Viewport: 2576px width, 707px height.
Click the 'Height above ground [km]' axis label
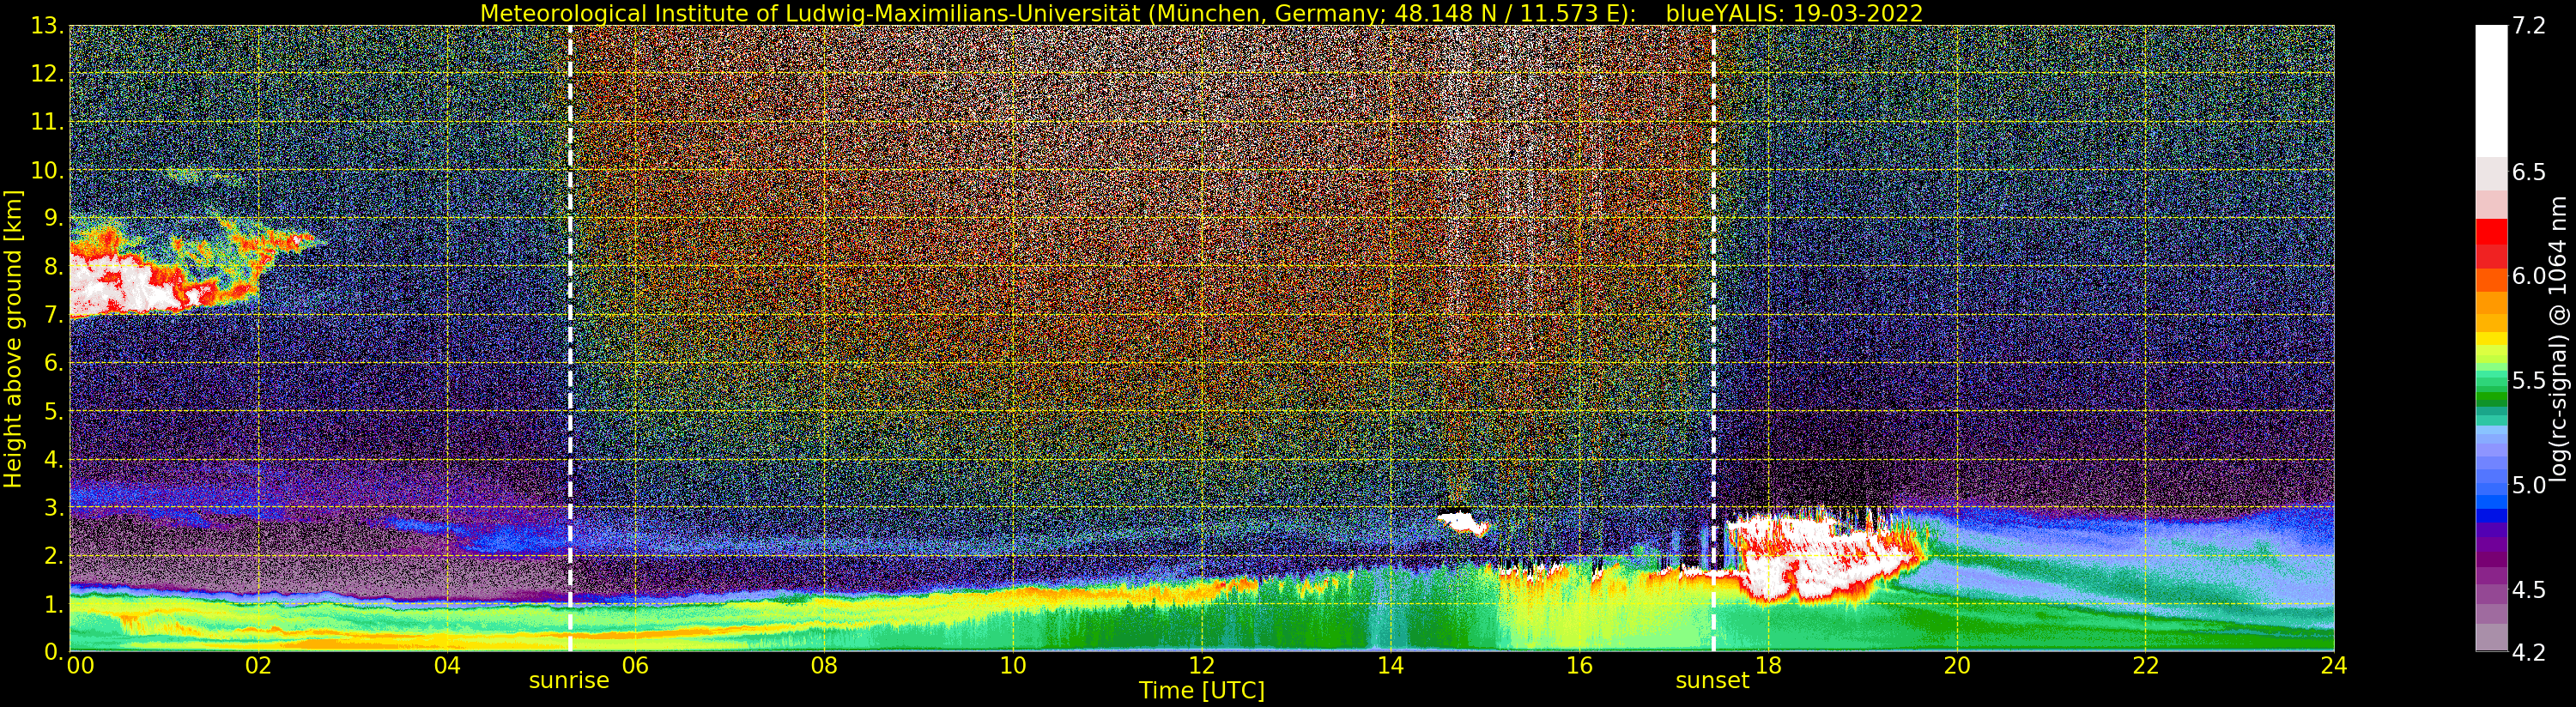point(13,339)
